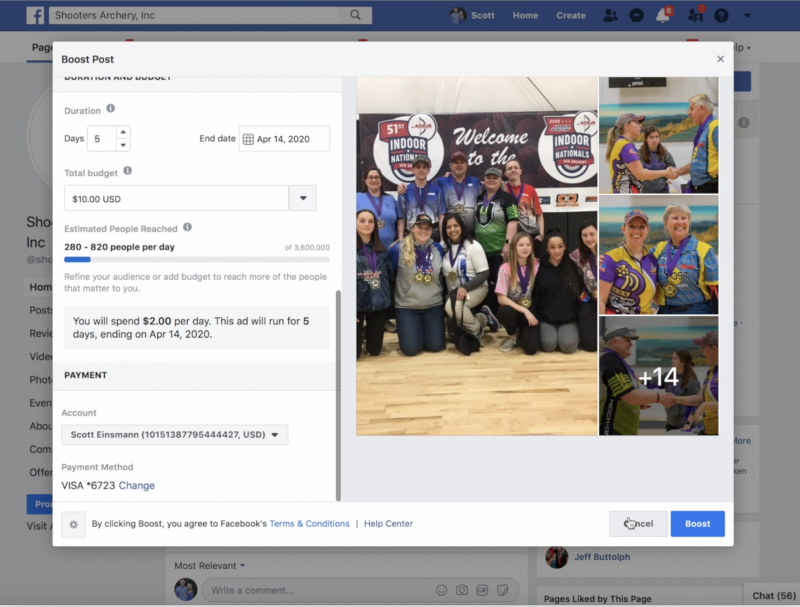Click the Estimated People Reached info icon
The width and height of the screenshot is (800, 607).
coord(187,227)
